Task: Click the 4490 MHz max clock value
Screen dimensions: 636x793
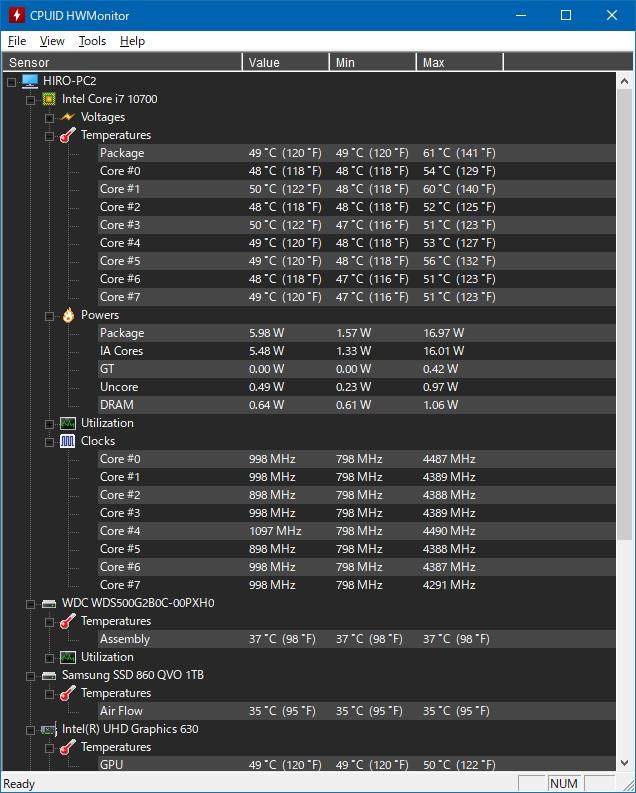Action: [x=449, y=531]
